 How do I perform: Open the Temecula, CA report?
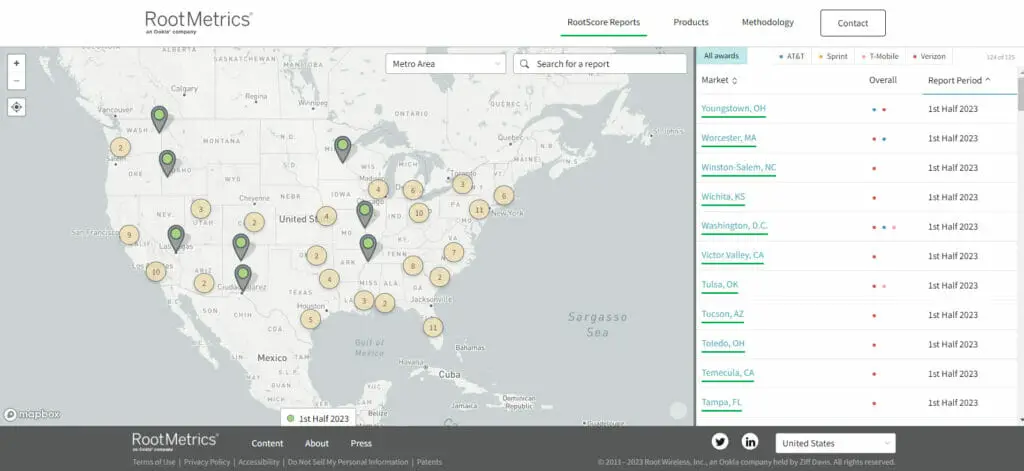point(728,373)
